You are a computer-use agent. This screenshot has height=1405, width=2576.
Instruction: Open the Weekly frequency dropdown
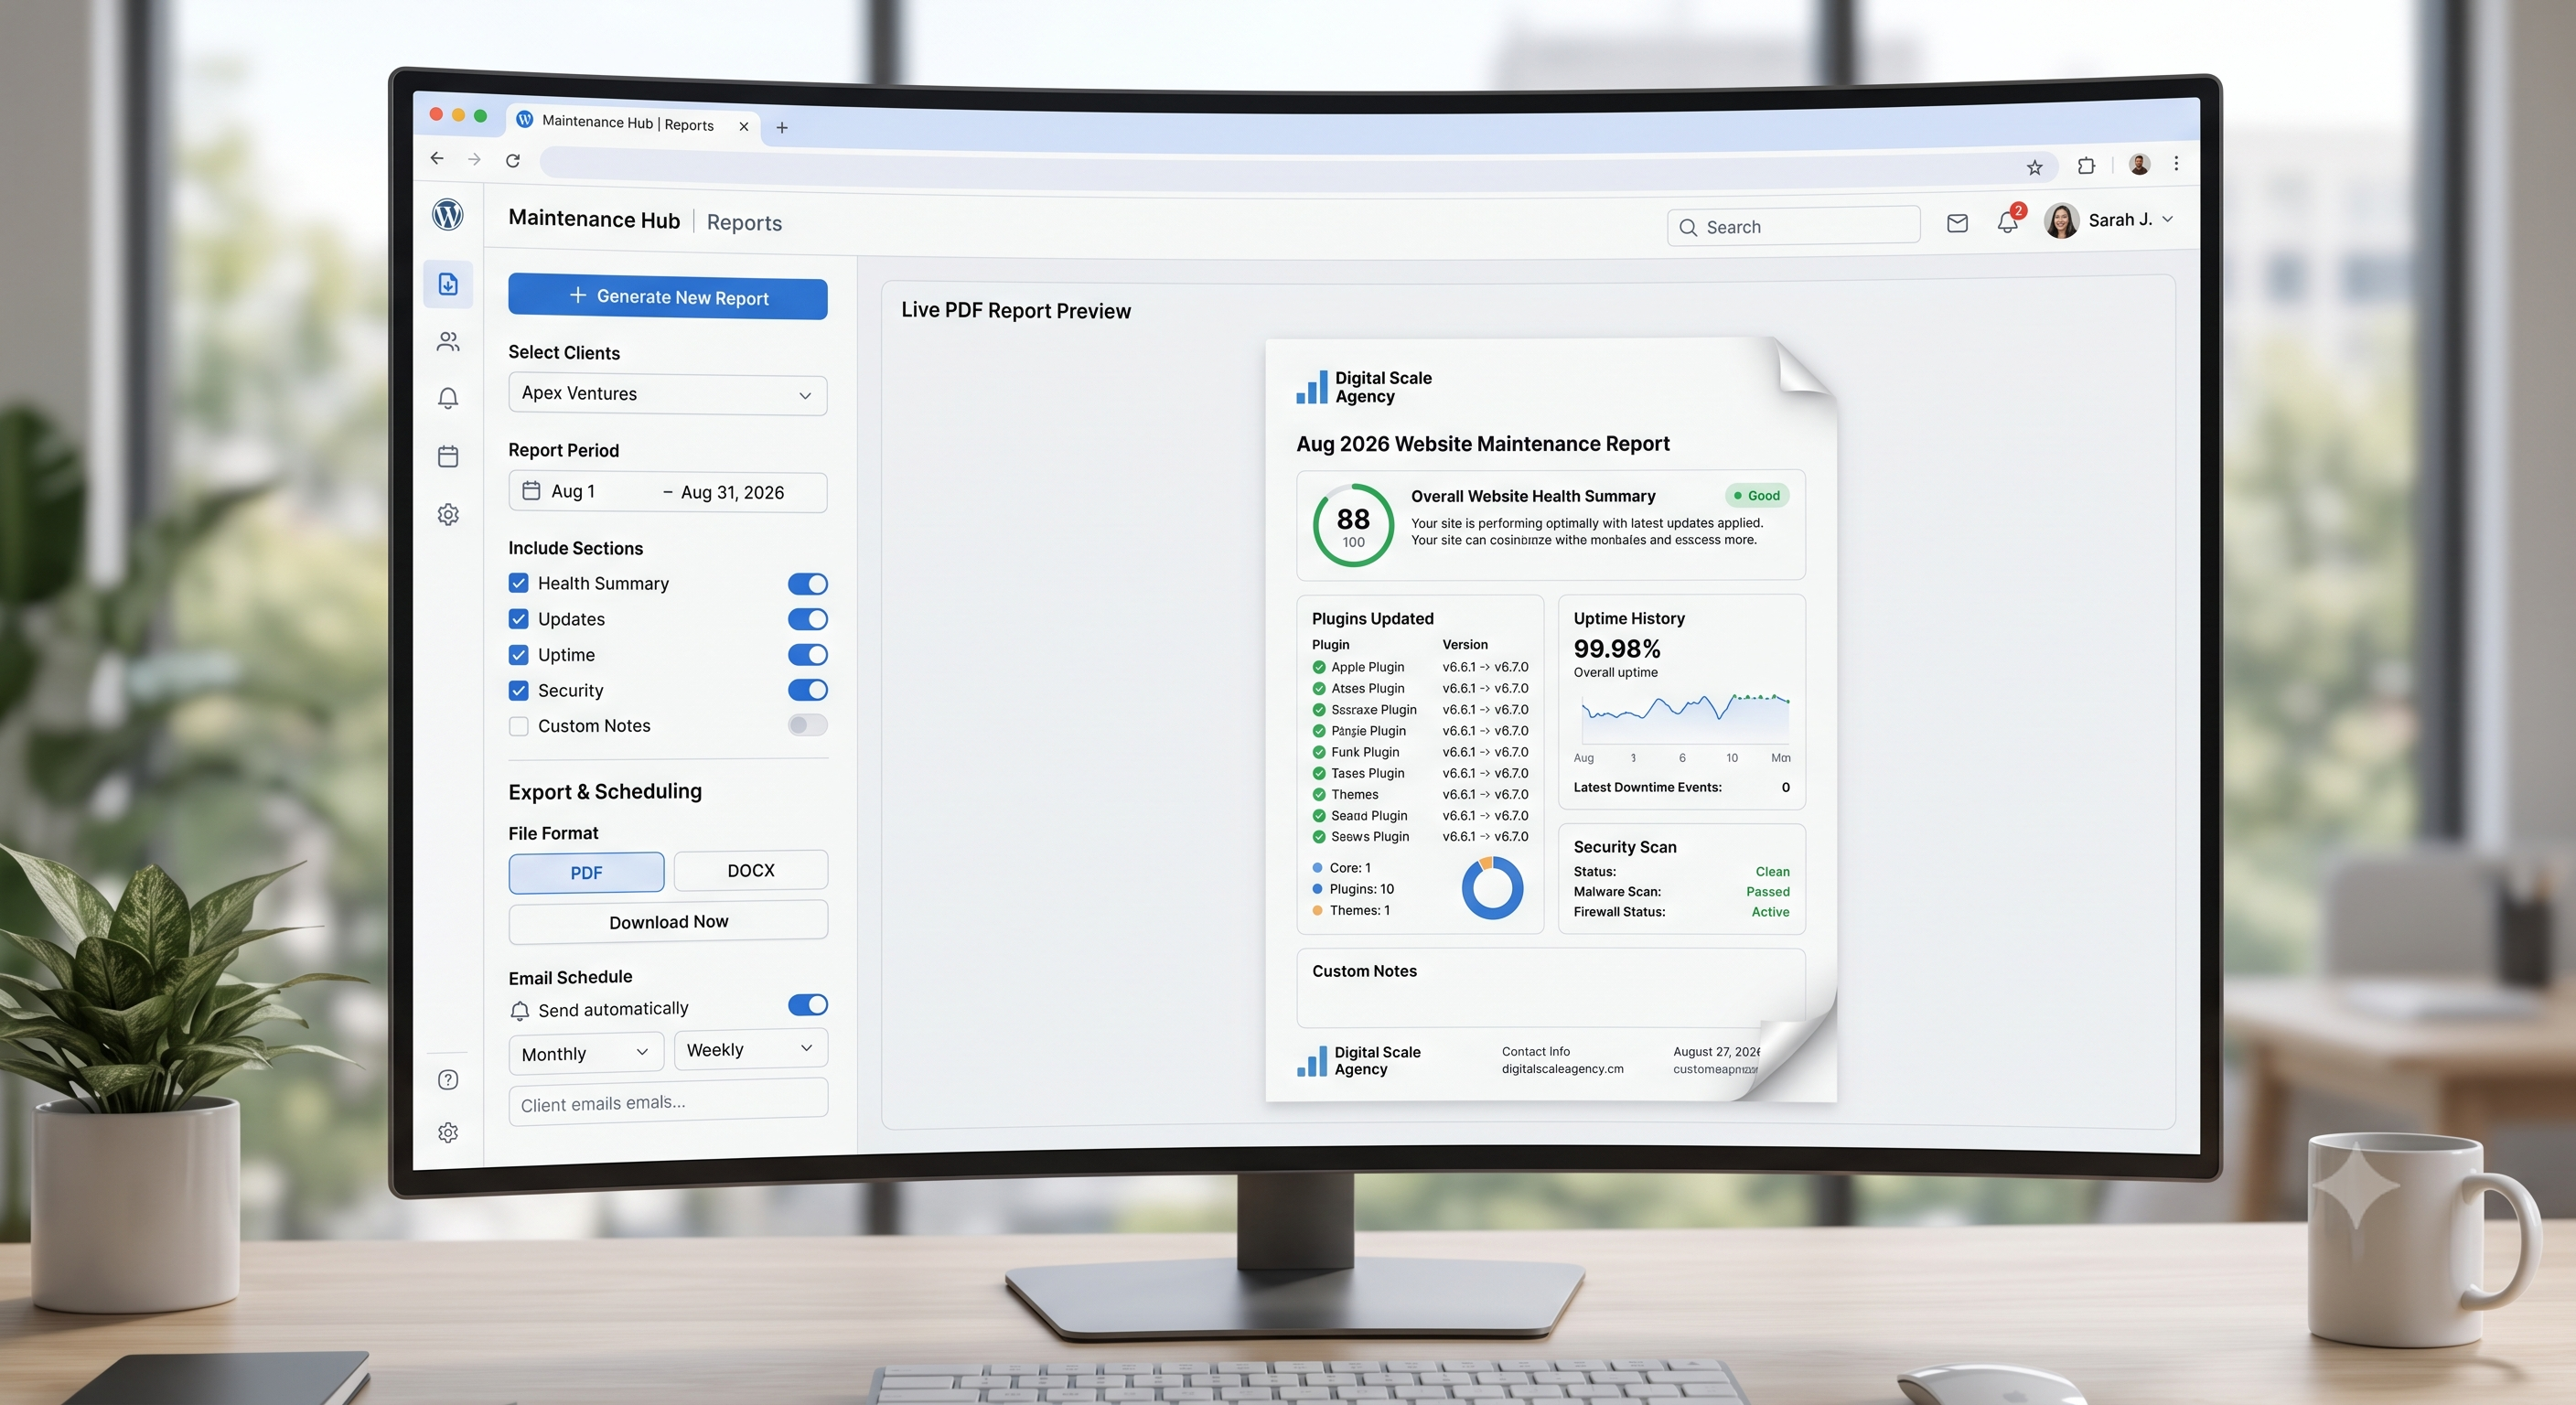pyautogui.click(x=750, y=1048)
